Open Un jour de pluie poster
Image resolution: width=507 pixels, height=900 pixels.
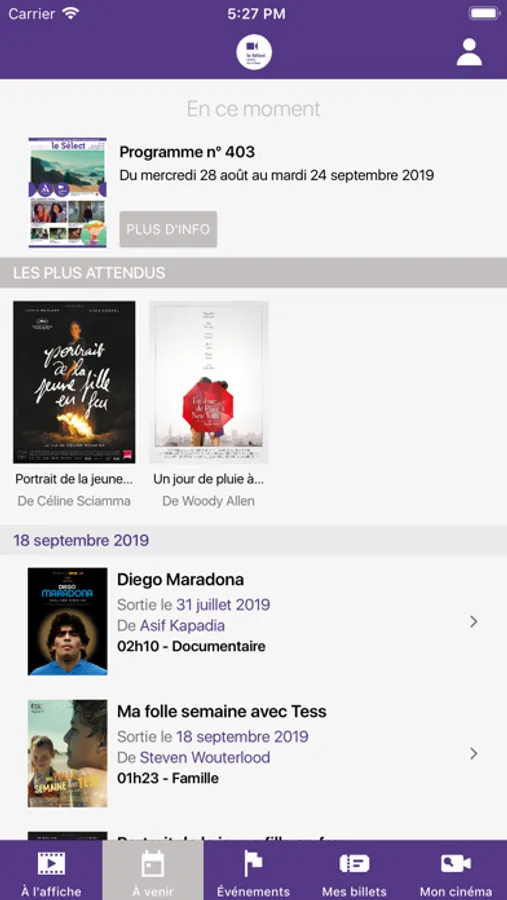click(208, 382)
